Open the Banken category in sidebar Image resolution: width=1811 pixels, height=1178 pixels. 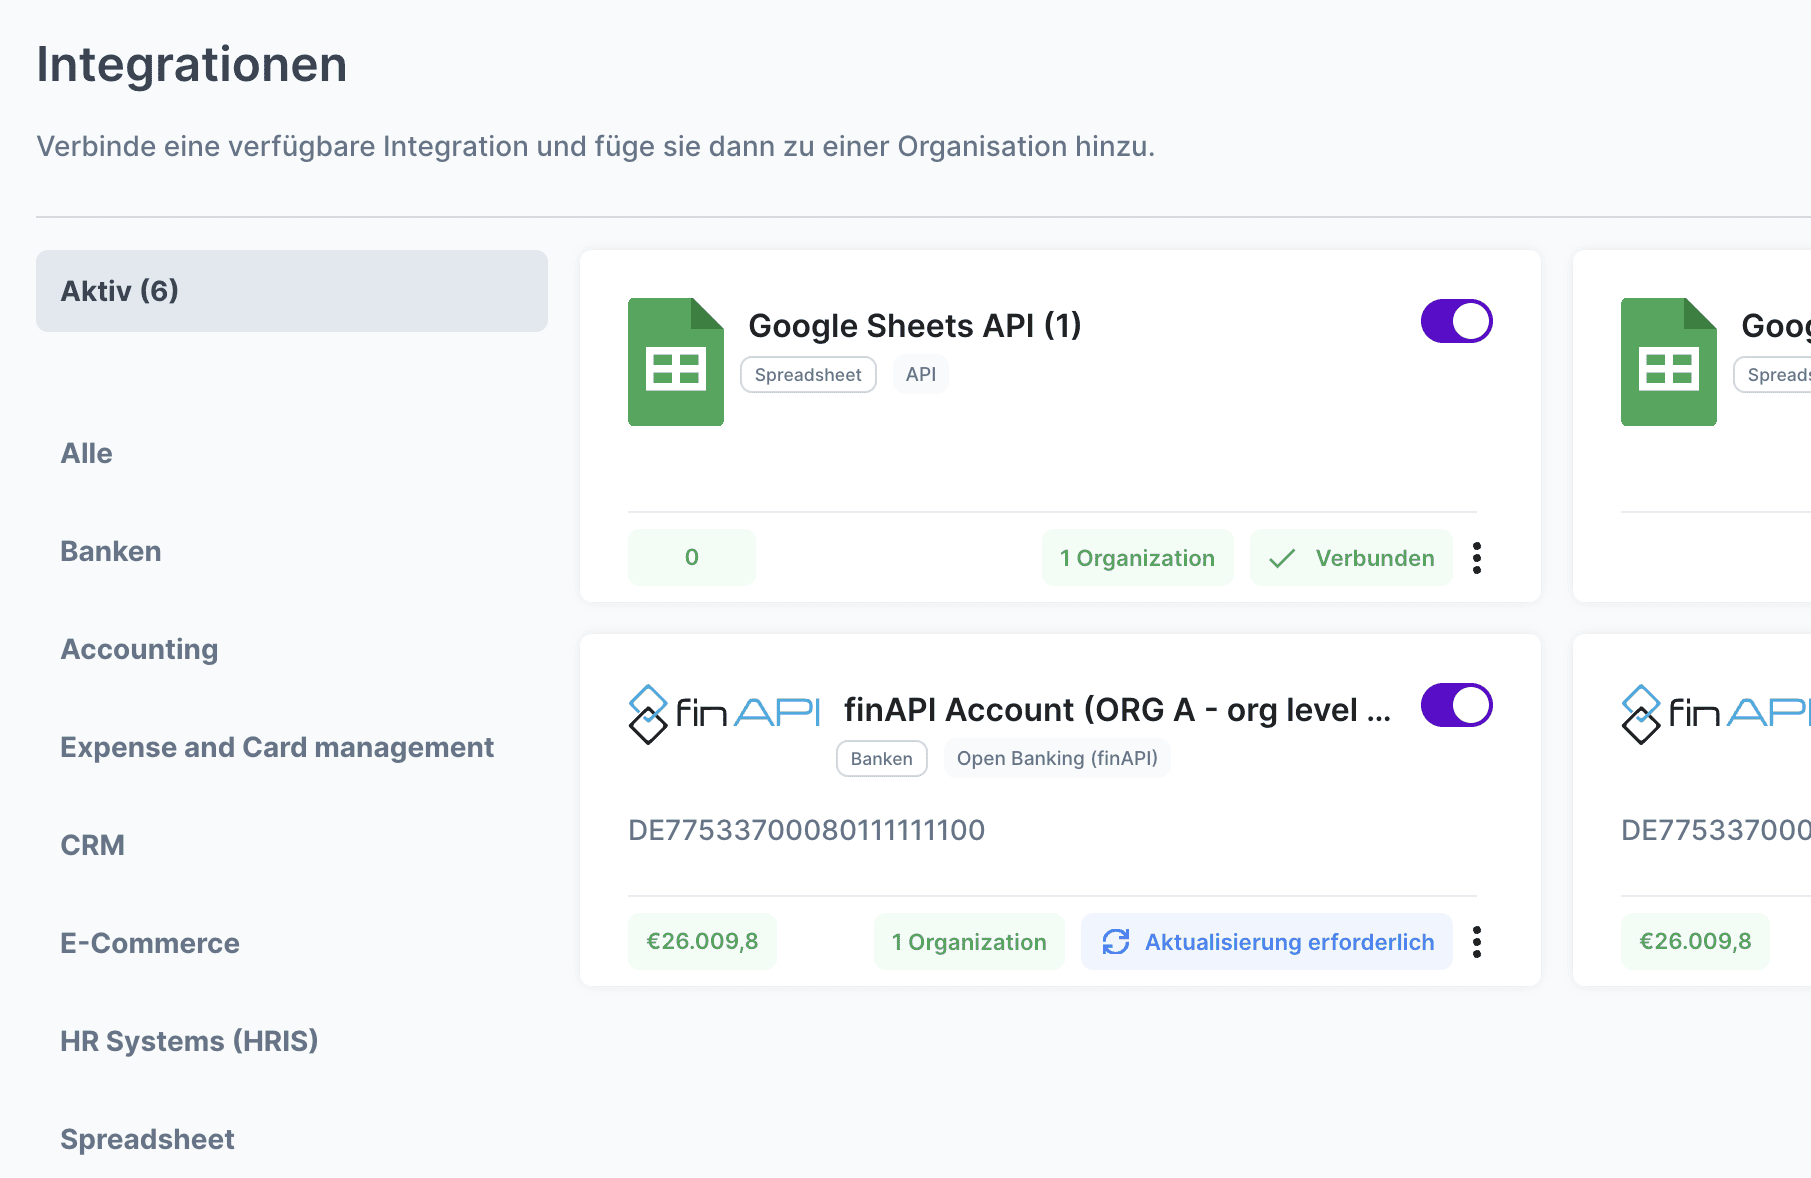click(x=111, y=551)
